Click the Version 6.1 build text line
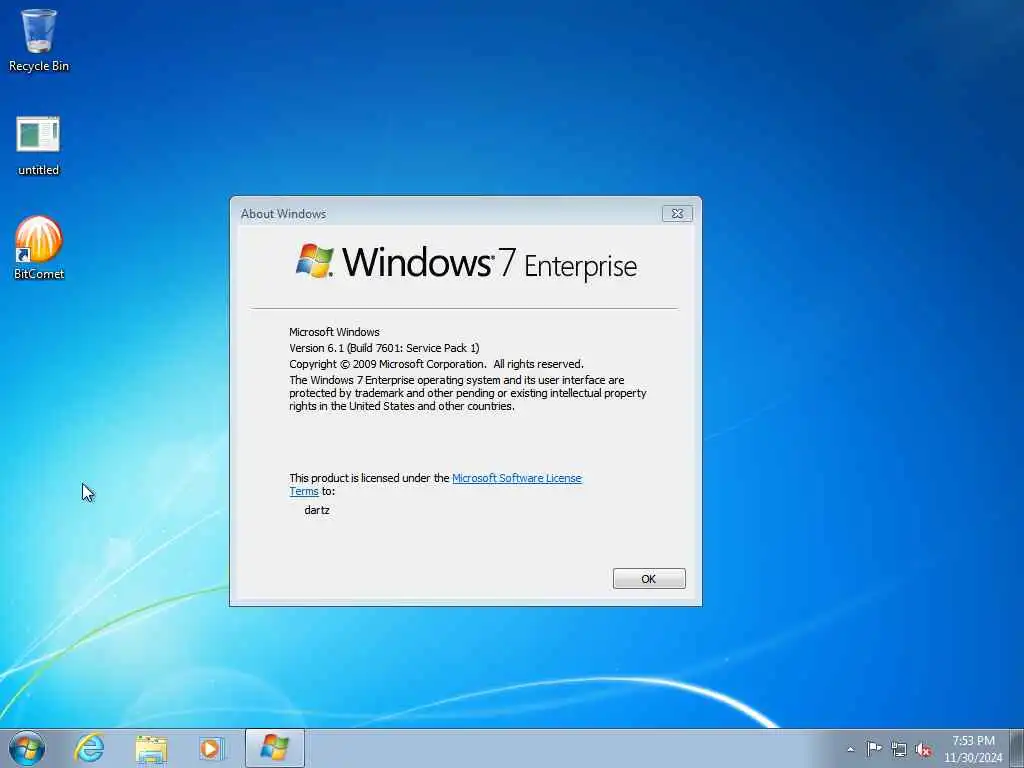The image size is (1024, 768). [384, 348]
